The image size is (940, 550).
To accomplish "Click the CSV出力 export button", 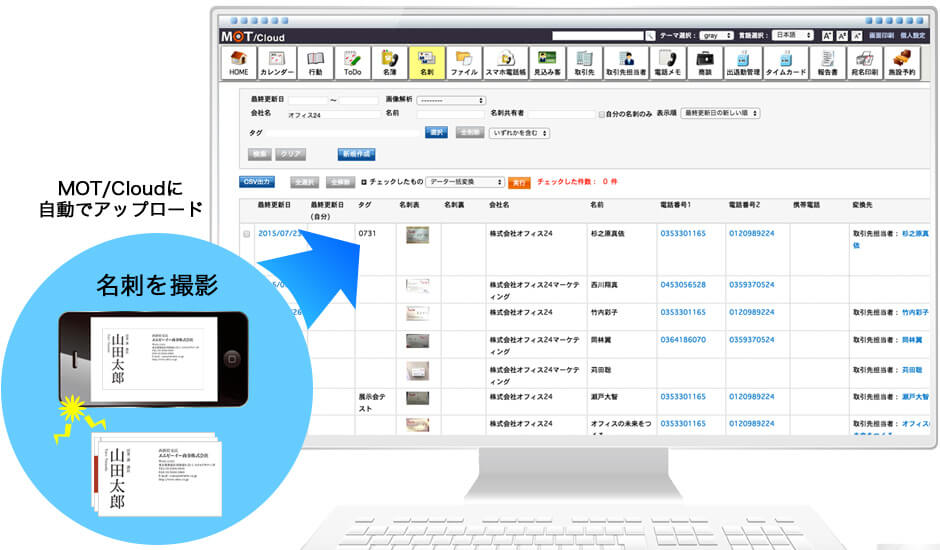I will 257,182.
